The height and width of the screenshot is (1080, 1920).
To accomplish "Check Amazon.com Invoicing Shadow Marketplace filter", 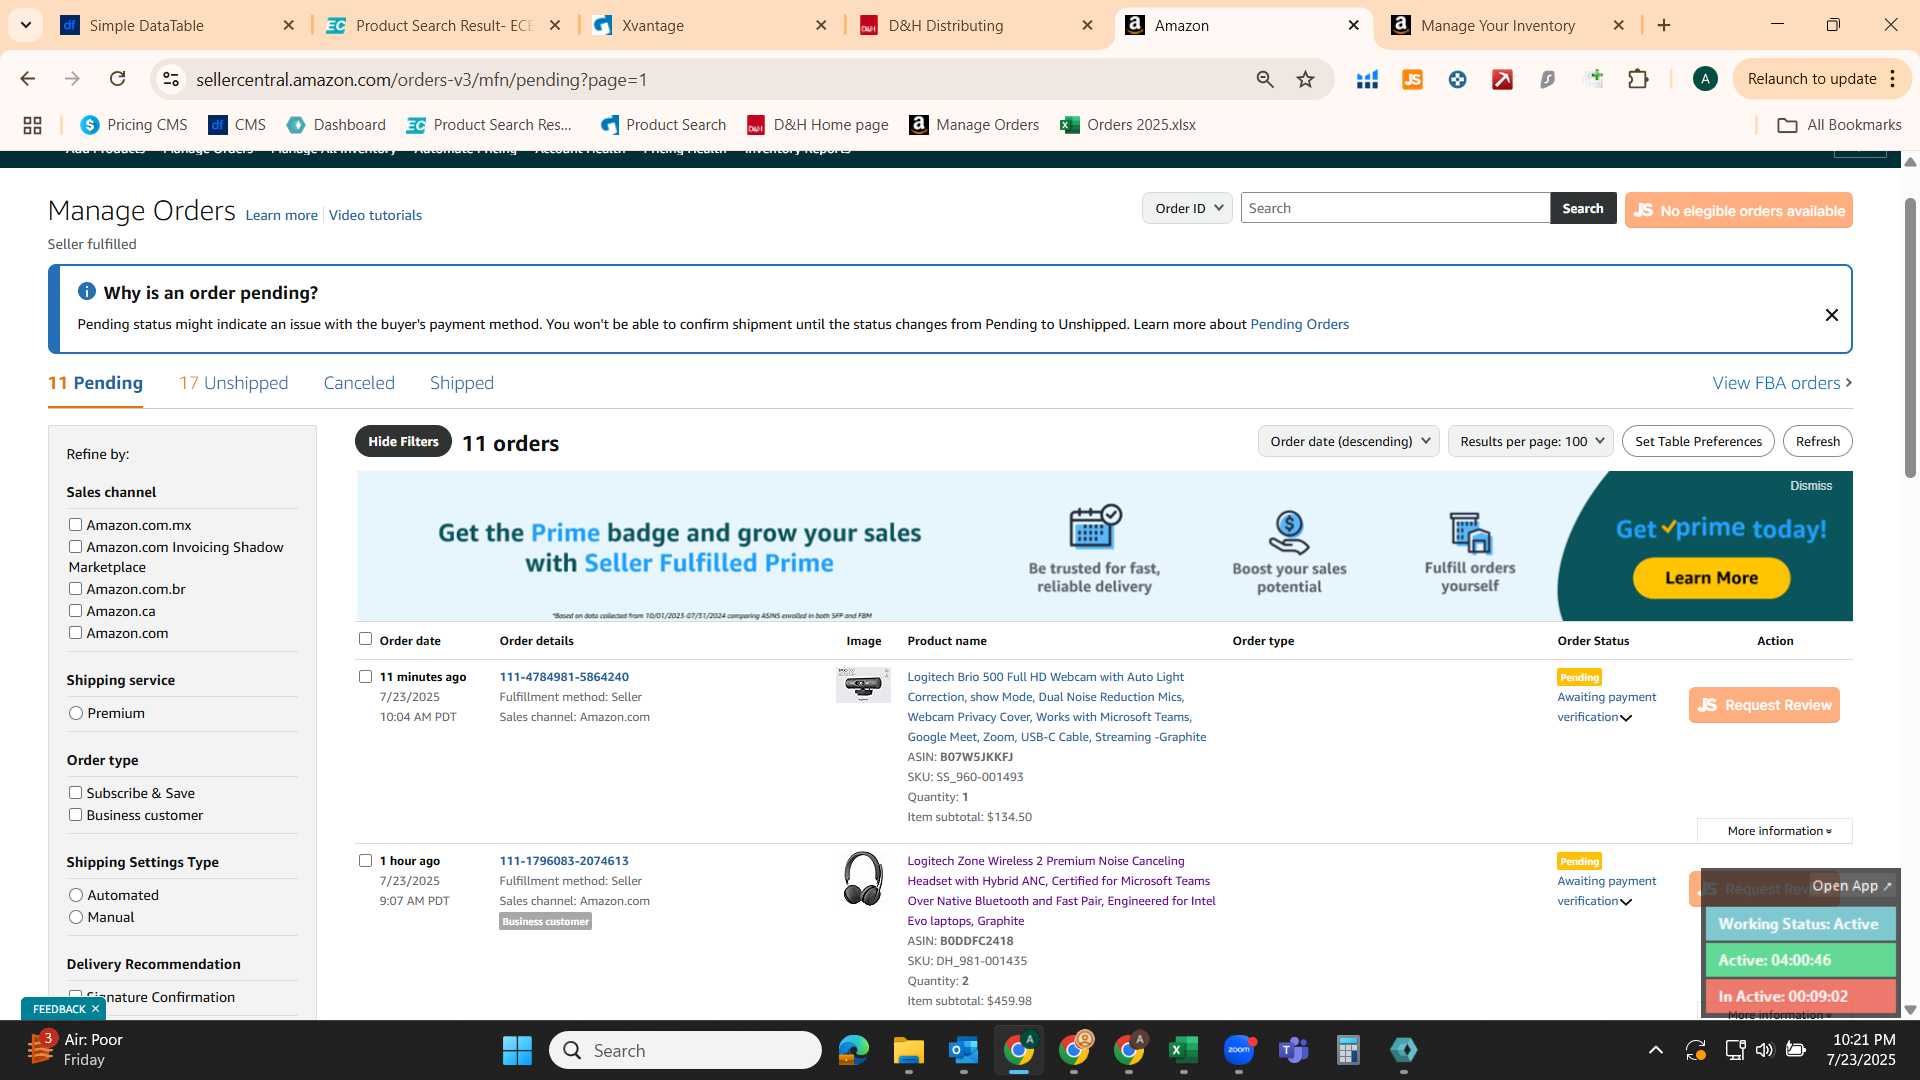I will point(75,547).
